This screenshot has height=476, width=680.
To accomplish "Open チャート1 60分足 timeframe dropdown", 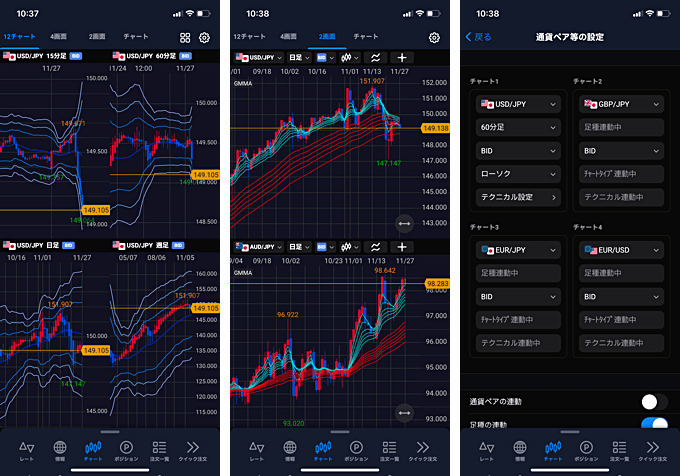I will [518, 127].
